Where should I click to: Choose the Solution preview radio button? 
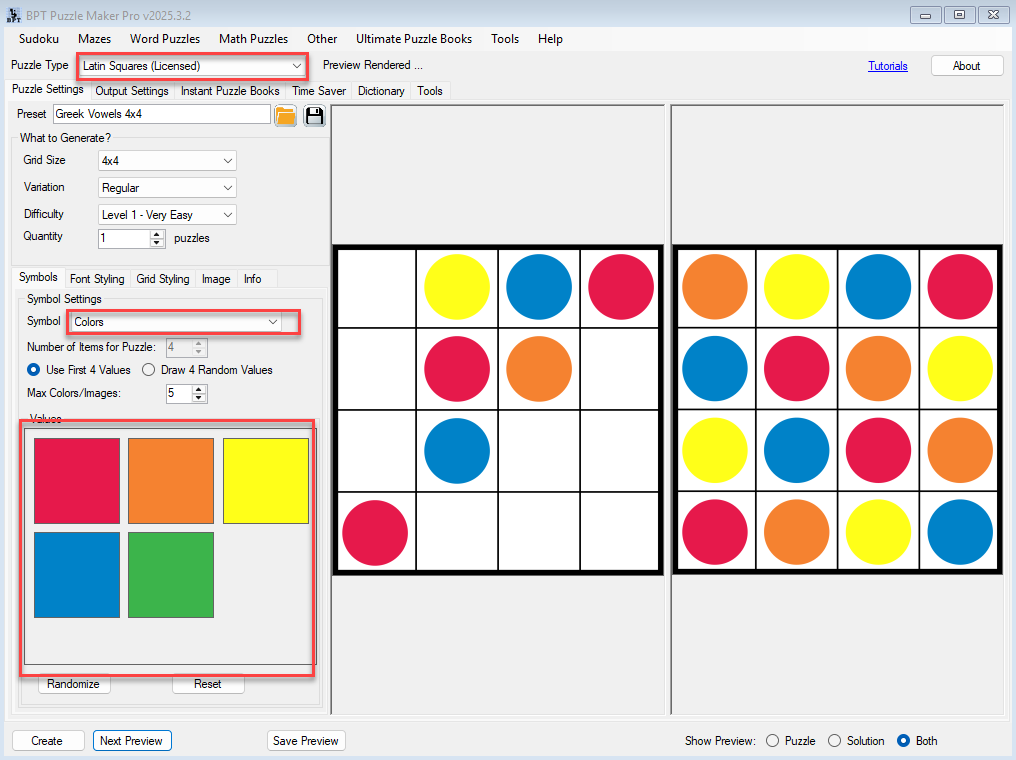[x=834, y=741]
